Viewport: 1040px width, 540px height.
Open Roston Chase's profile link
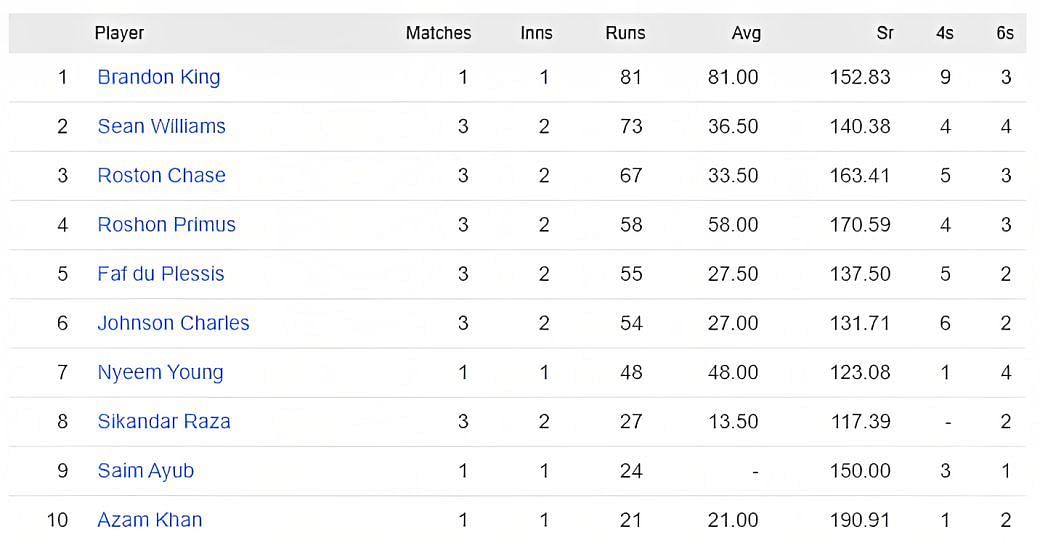pyautogui.click(x=161, y=175)
